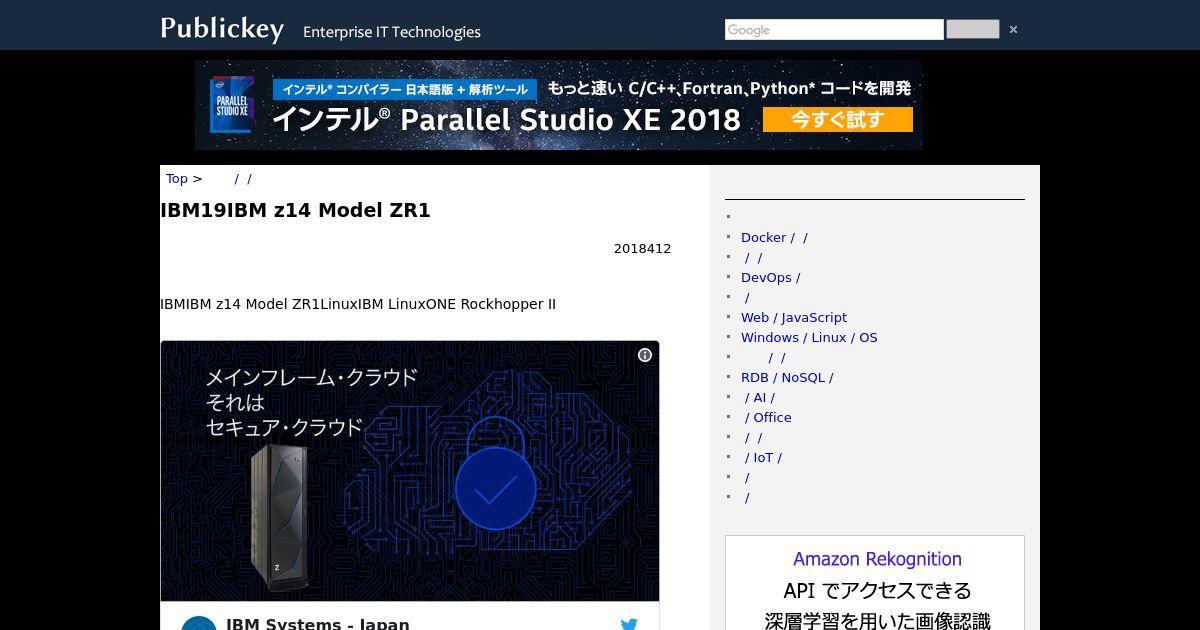Click the article title IBM z14 Model ZR1
The width and height of the screenshot is (1200, 630).
295,211
